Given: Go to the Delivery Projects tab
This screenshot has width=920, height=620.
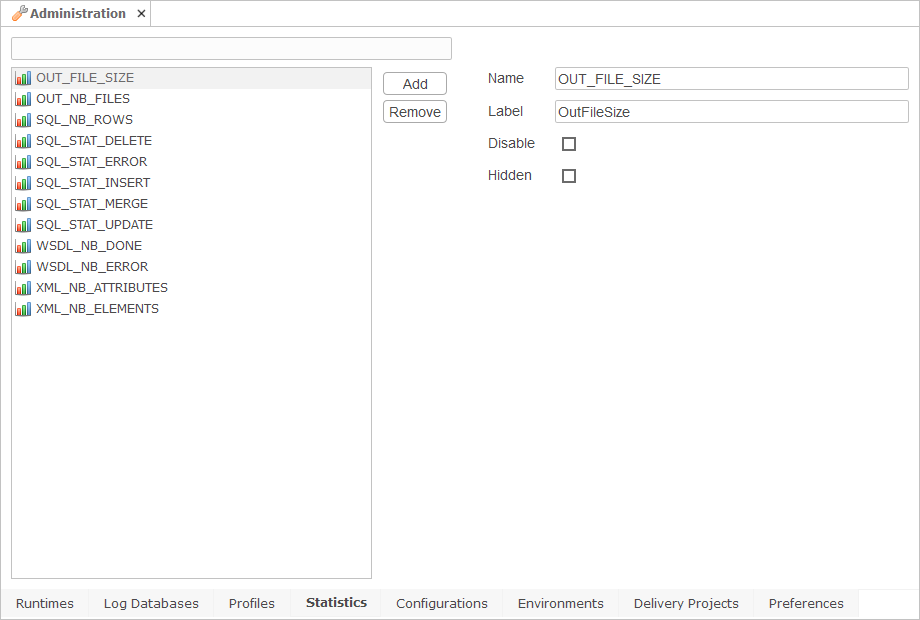Looking at the screenshot, I should [686, 604].
